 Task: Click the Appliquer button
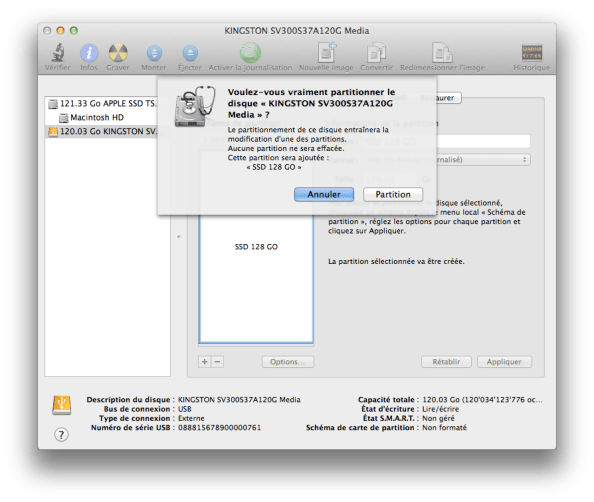tap(504, 362)
